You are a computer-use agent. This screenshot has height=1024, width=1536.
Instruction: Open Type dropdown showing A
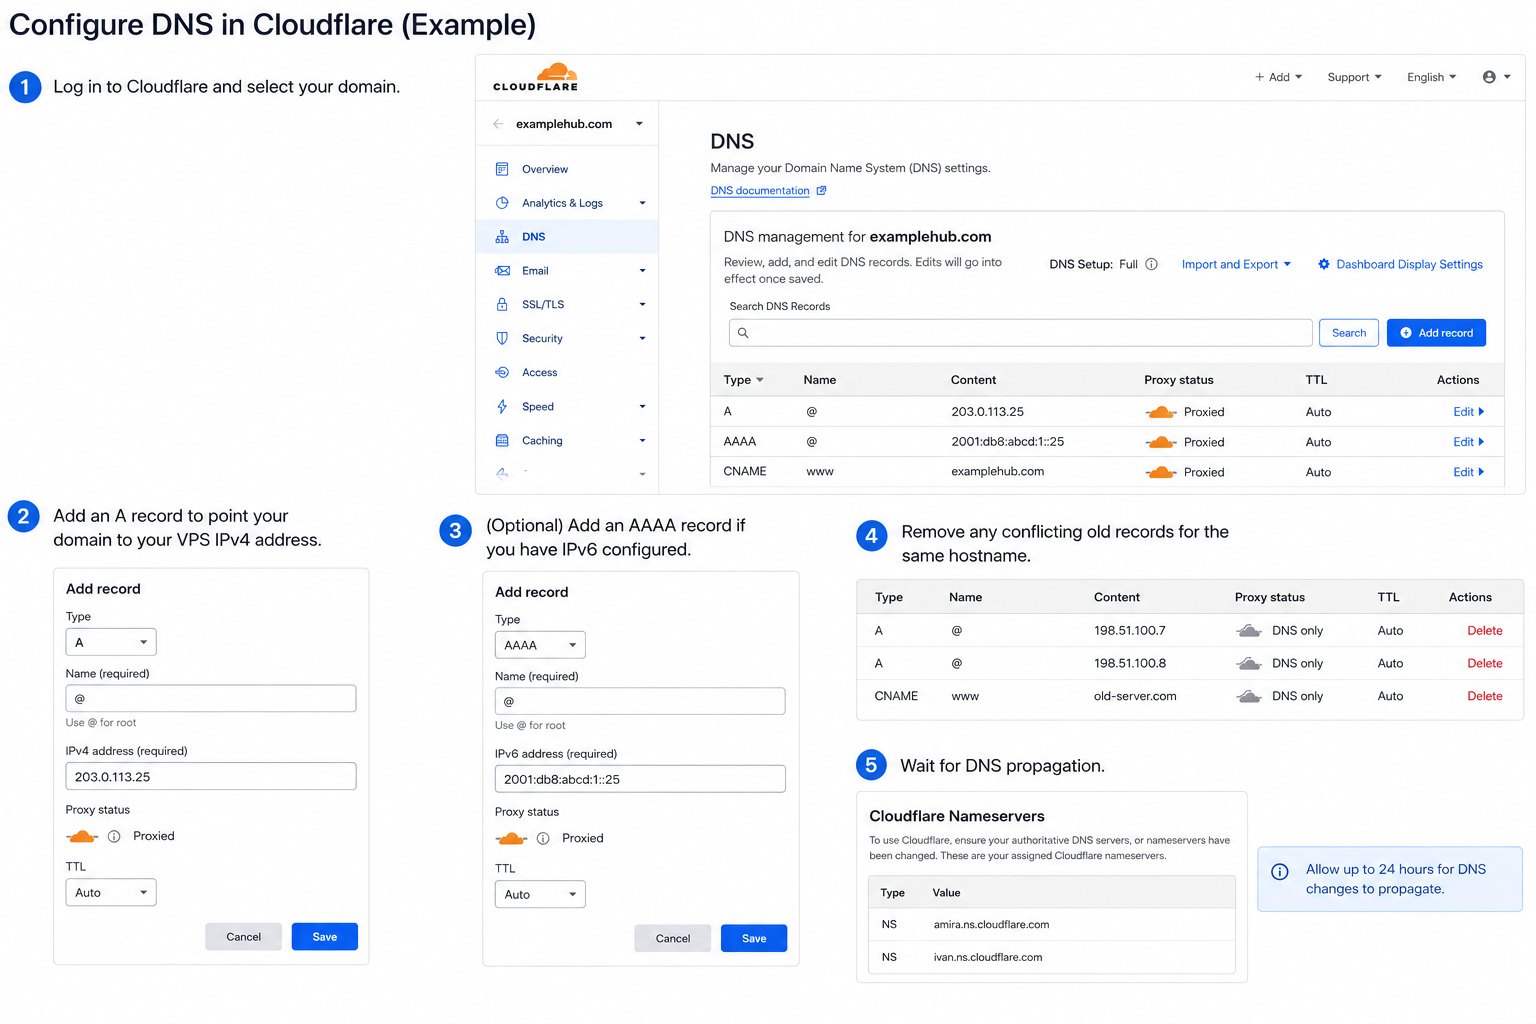111,642
